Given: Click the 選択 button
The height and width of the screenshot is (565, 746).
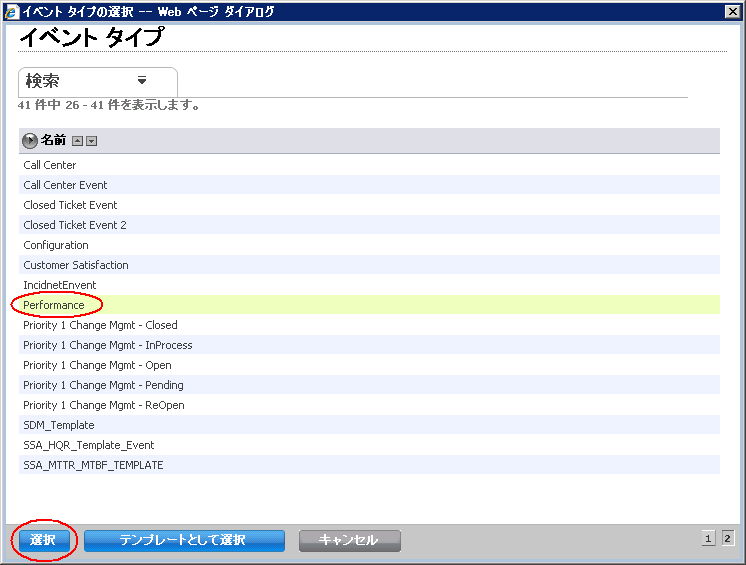Looking at the screenshot, I should tap(43, 540).
